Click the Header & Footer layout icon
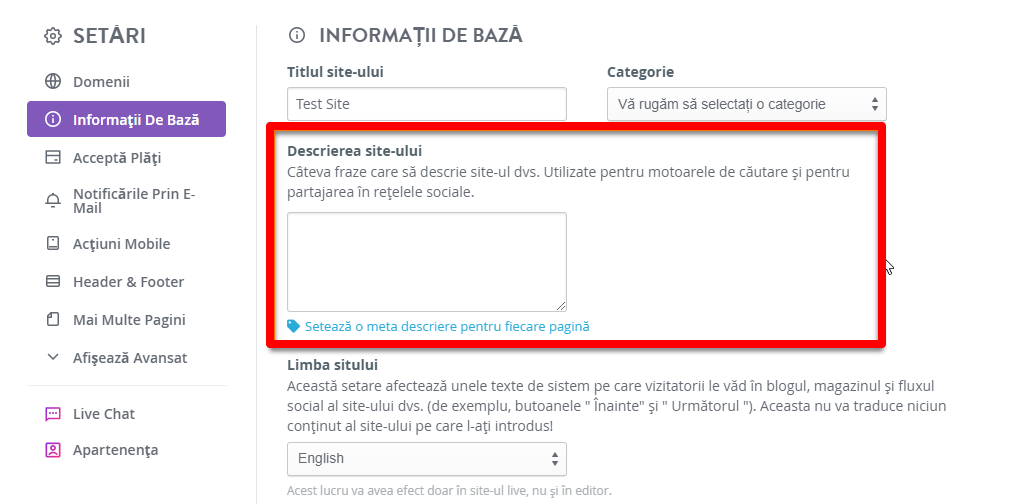1013x504 pixels. pyautogui.click(x=52, y=282)
